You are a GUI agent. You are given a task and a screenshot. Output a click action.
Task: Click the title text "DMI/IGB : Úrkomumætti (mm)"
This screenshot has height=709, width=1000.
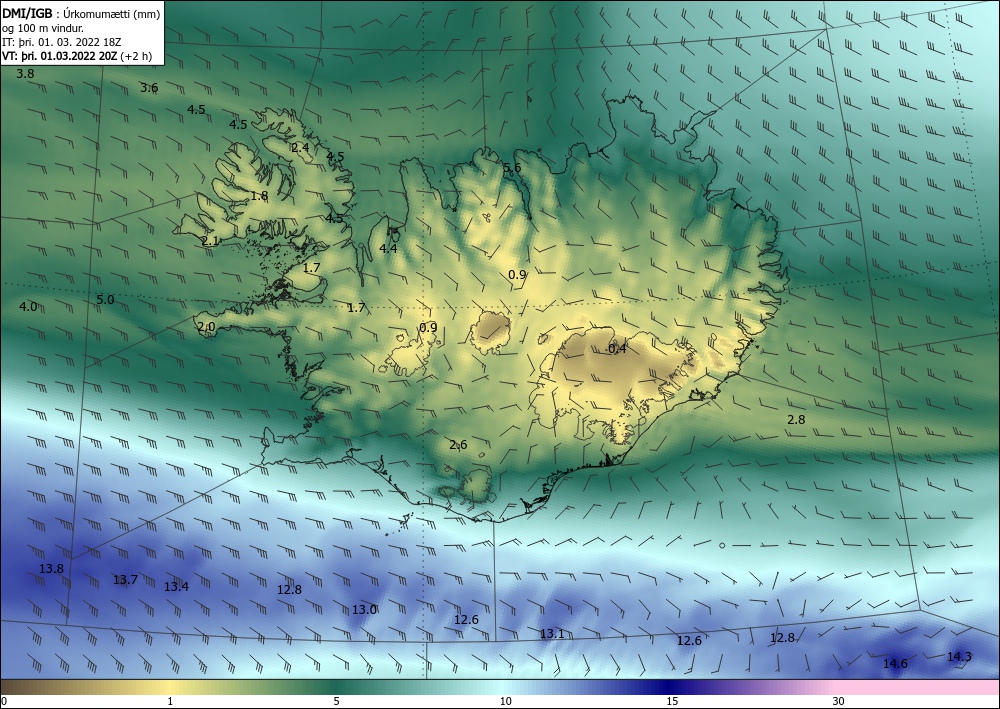coord(81,13)
